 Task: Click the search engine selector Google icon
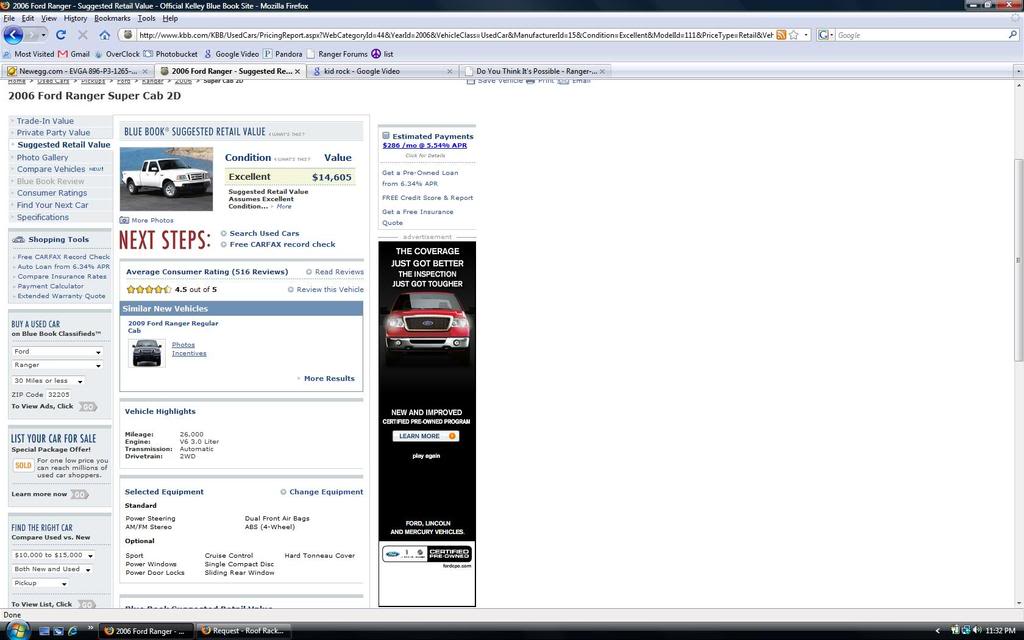point(823,35)
